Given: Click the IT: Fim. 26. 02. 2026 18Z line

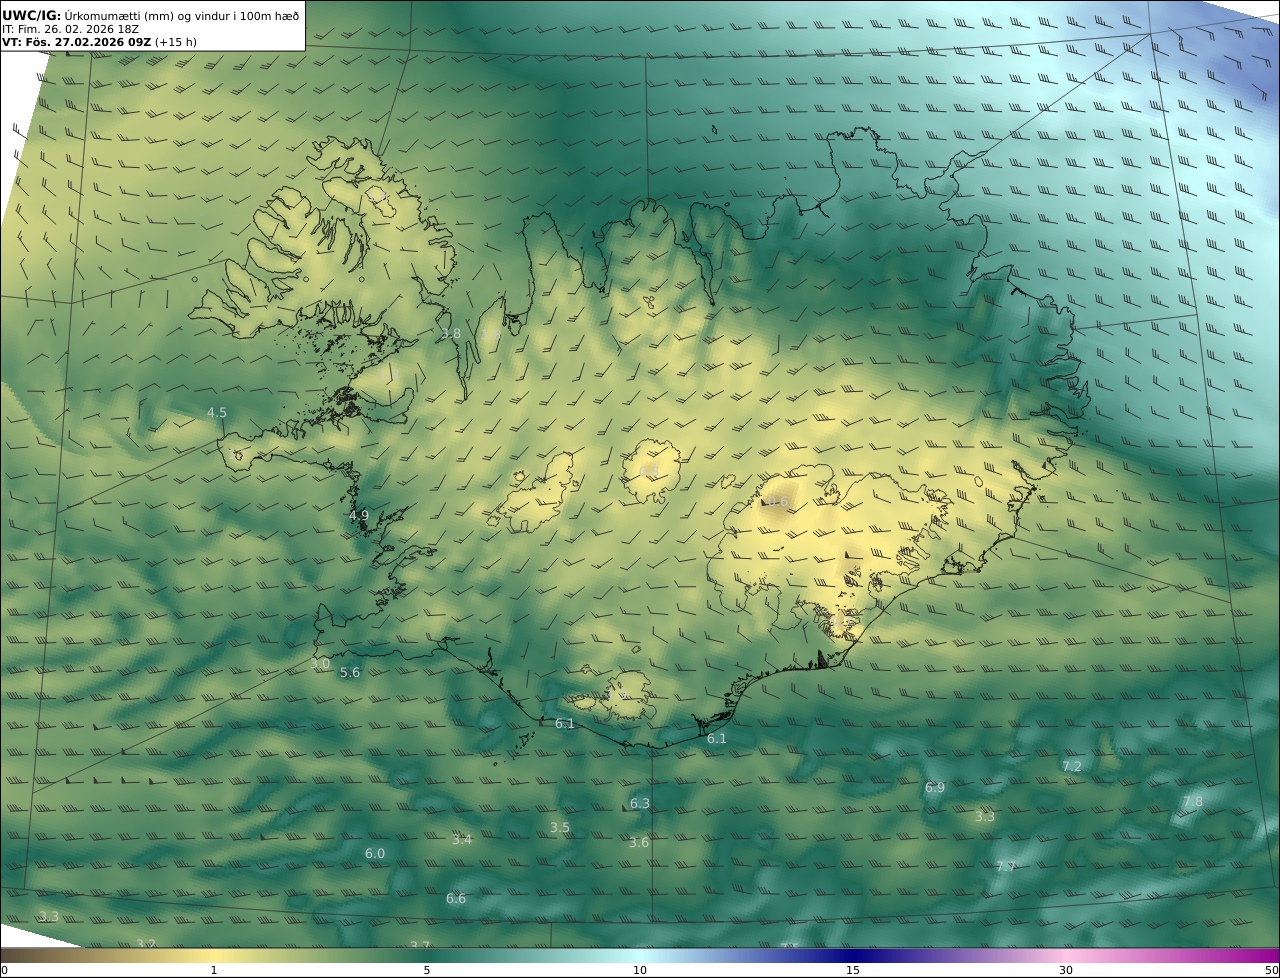Looking at the screenshot, I should point(70,29).
